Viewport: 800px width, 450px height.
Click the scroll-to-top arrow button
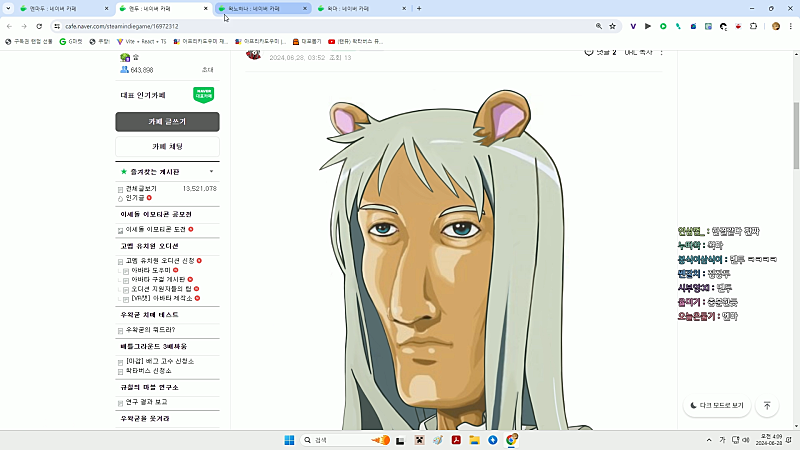point(767,406)
